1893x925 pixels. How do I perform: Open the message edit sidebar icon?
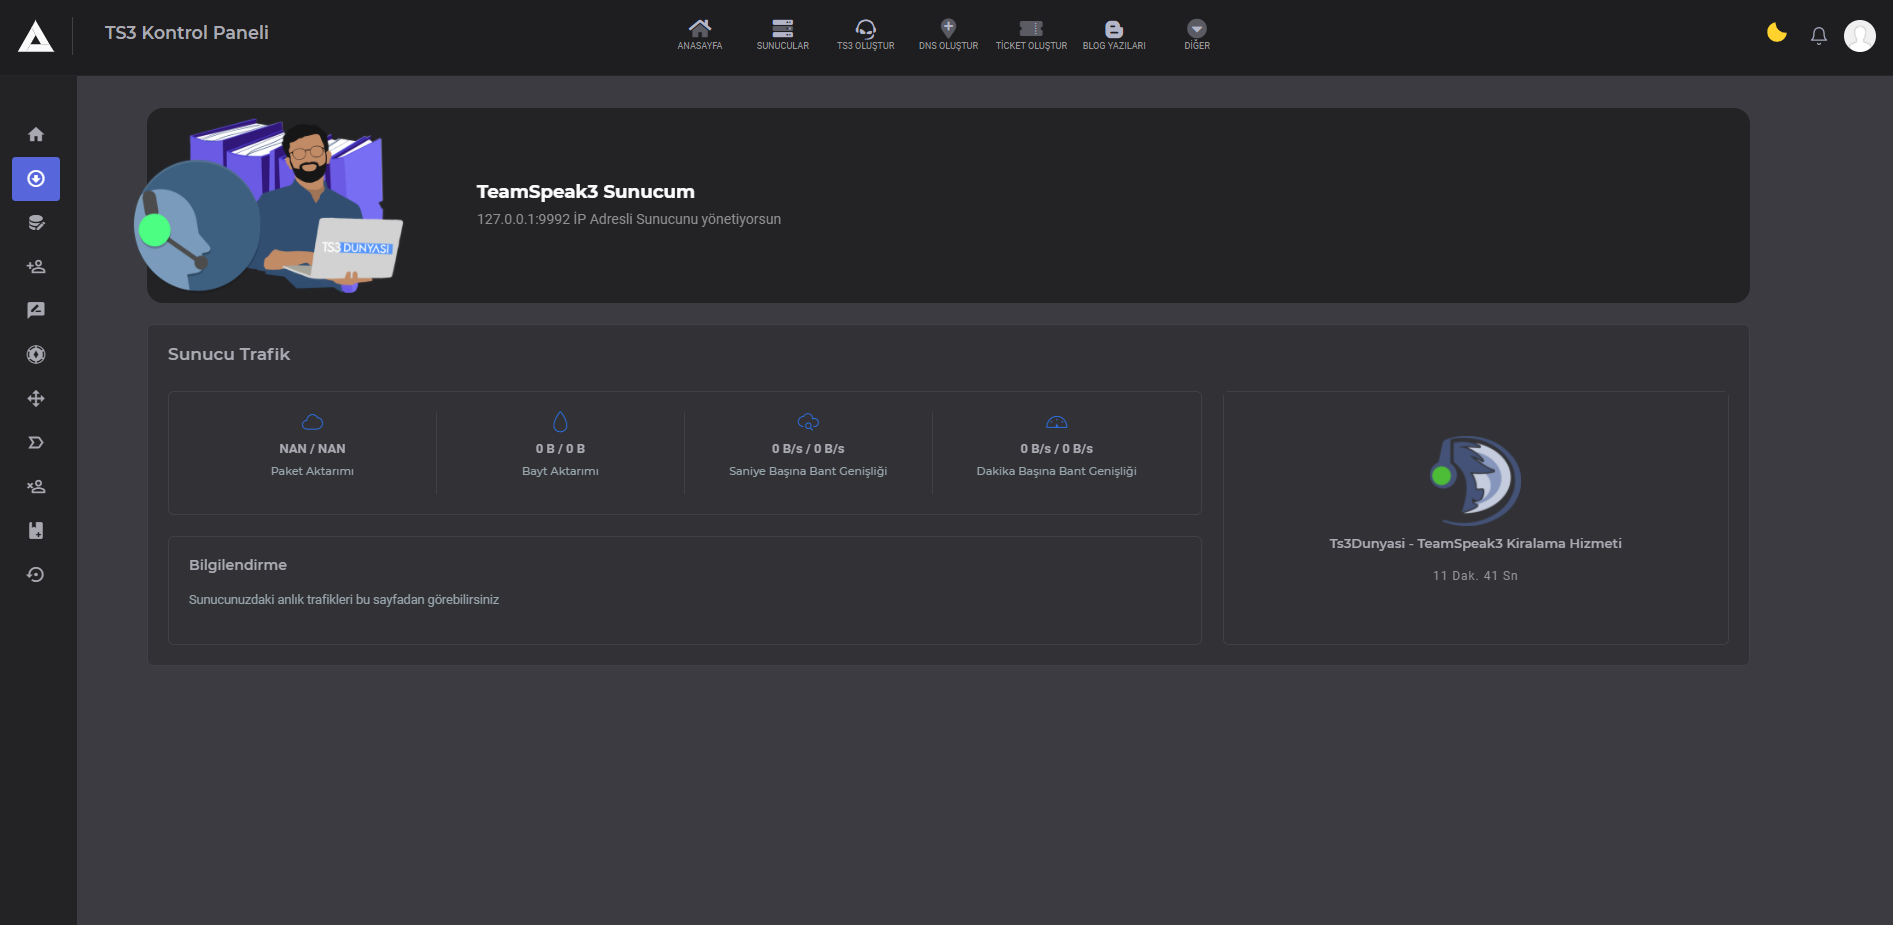tap(36, 311)
